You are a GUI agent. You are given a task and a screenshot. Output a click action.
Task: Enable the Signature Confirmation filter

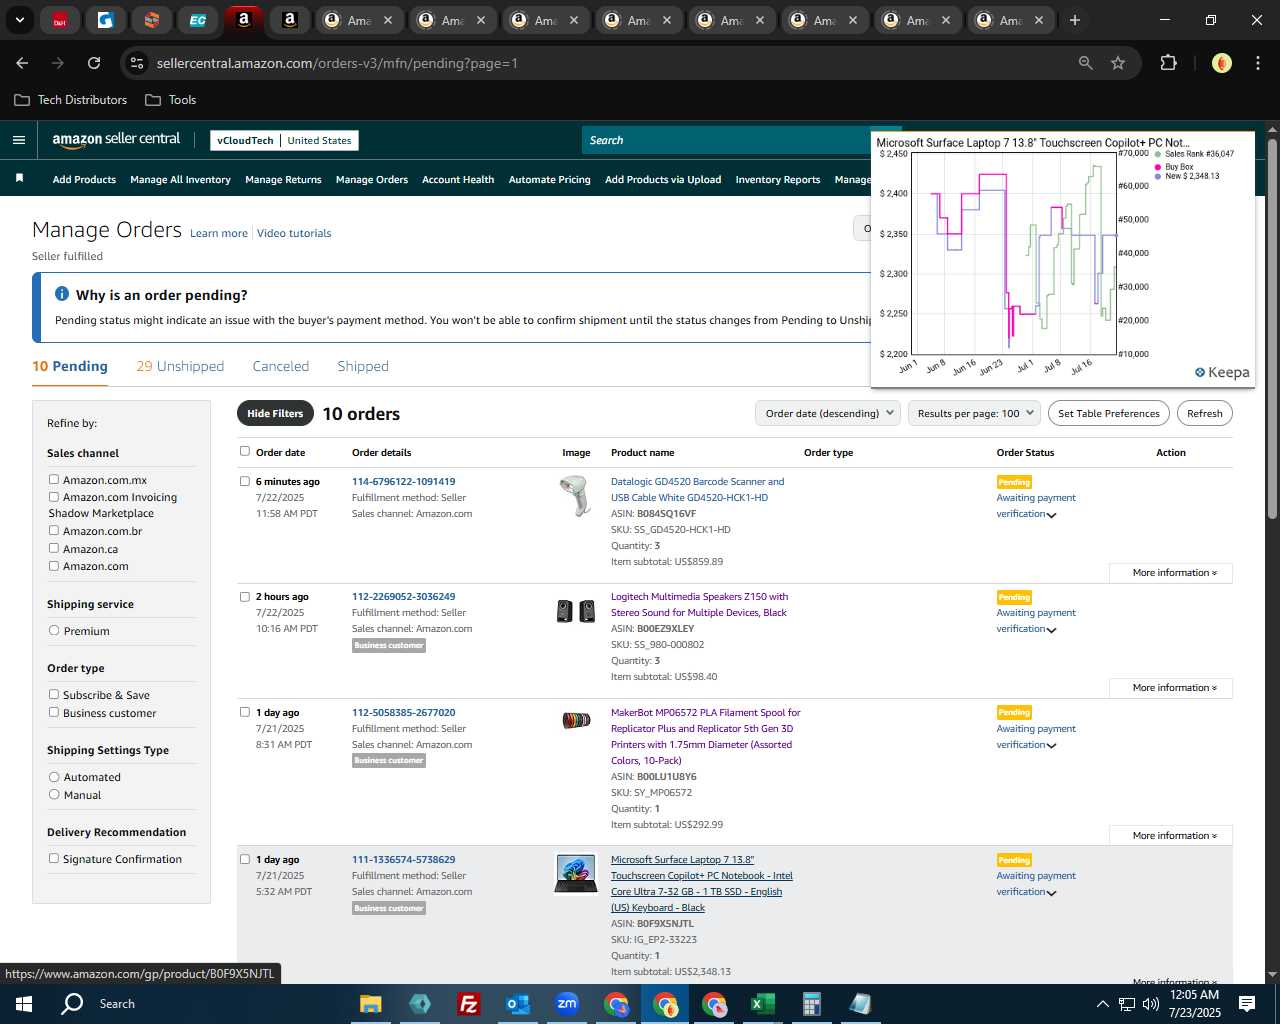pyautogui.click(x=54, y=858)
